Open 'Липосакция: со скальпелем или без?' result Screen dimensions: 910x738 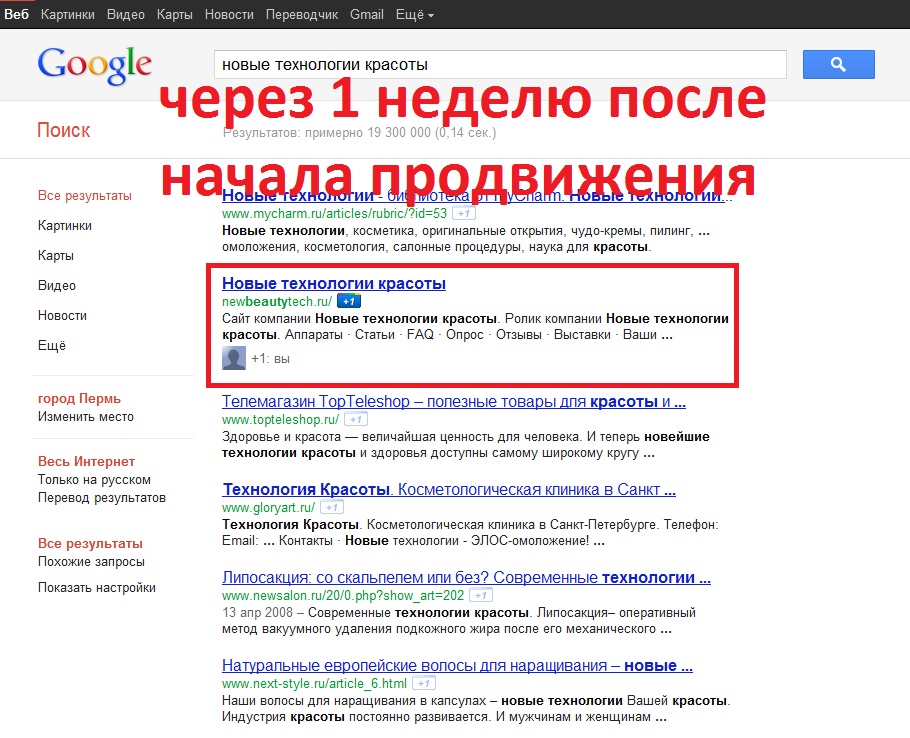pyautogui.click(x=466, y=577)
